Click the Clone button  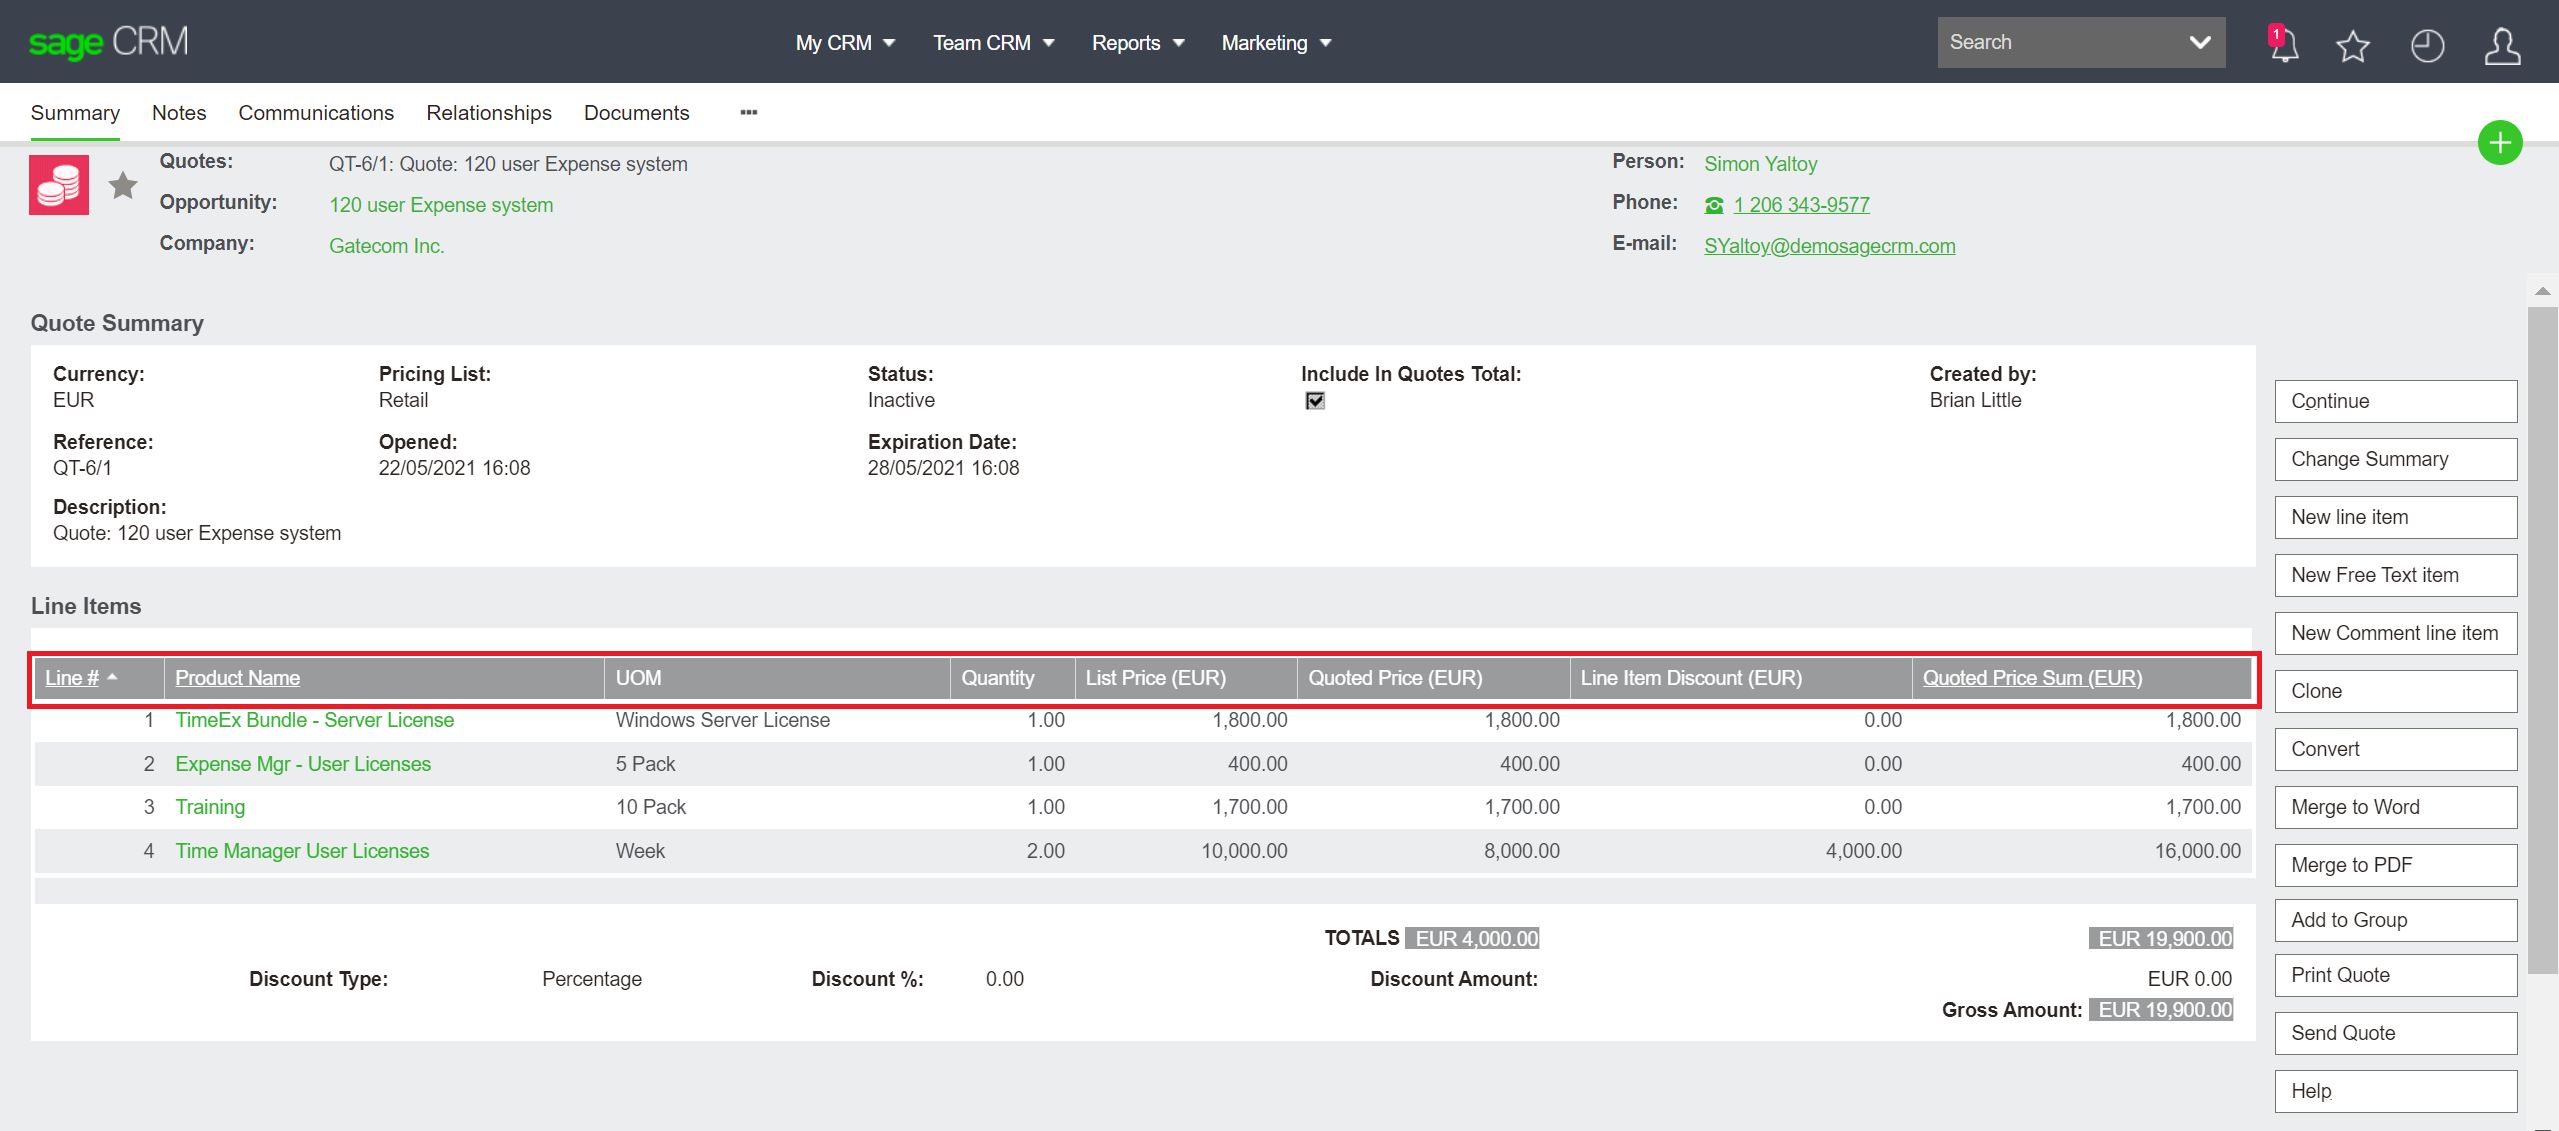2396,691
